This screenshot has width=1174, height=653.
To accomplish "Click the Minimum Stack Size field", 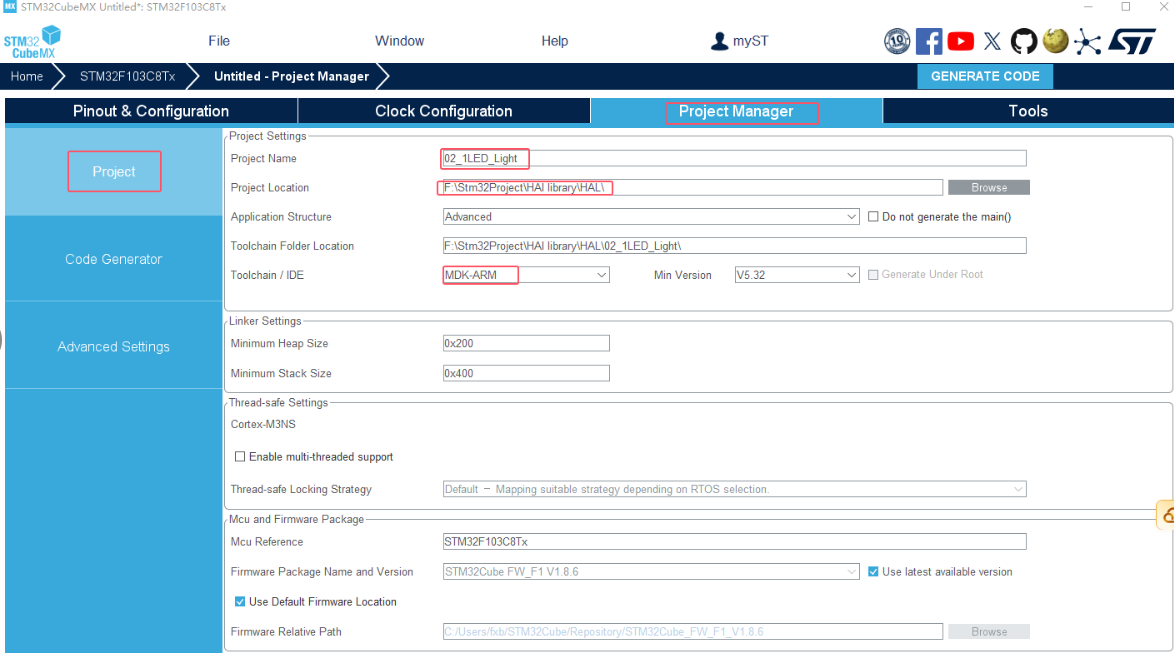I will coord(526,373).
